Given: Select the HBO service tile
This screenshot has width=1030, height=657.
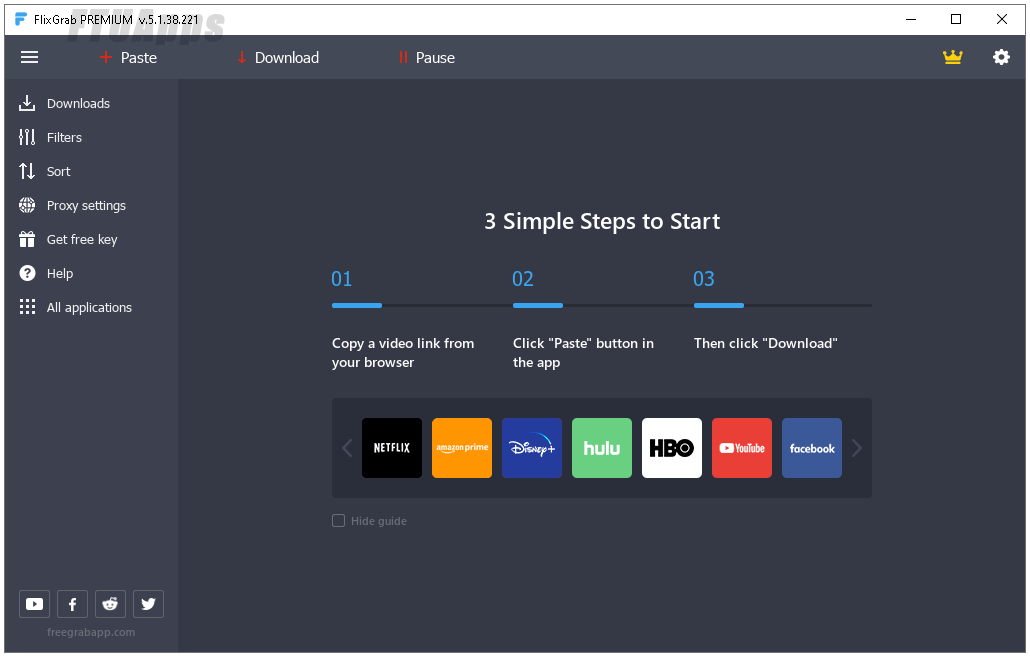Looking at the screenshot, I should [672, 448].
